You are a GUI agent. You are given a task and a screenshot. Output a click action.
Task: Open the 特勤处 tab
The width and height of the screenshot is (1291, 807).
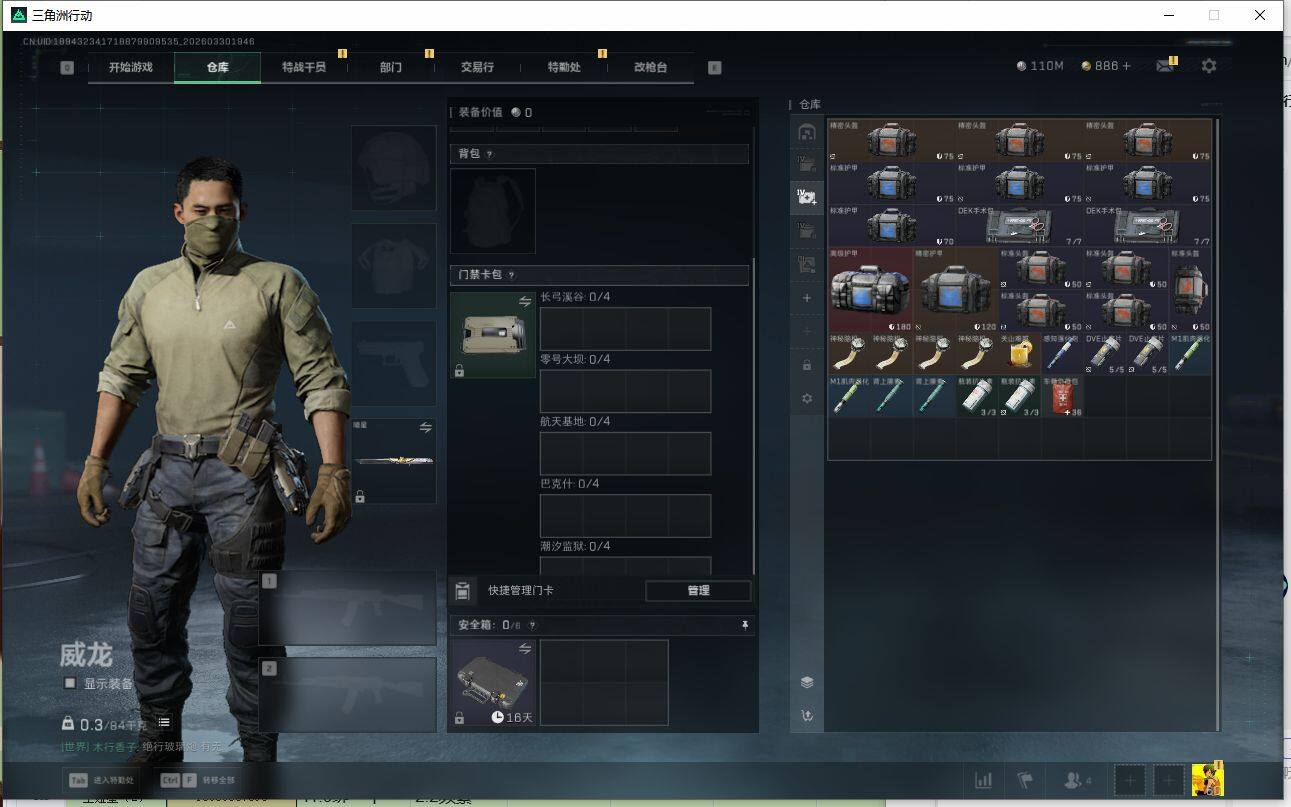(x=564, y=67)
